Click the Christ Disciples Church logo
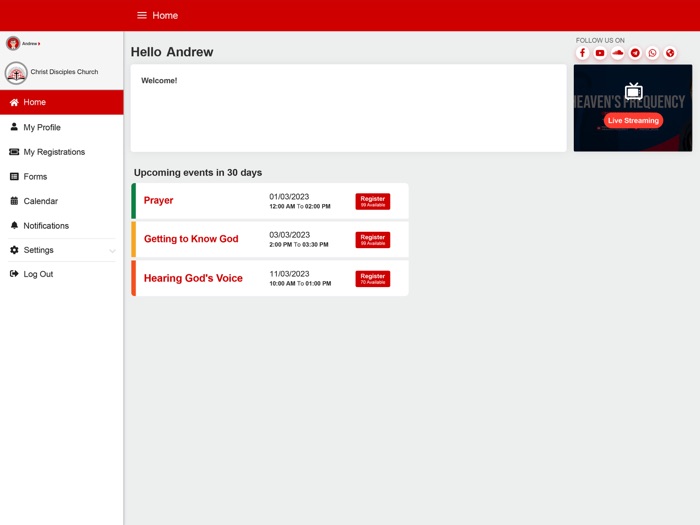Image resolution: width=700 pixels, height=525 pixels. pos(16,72)
